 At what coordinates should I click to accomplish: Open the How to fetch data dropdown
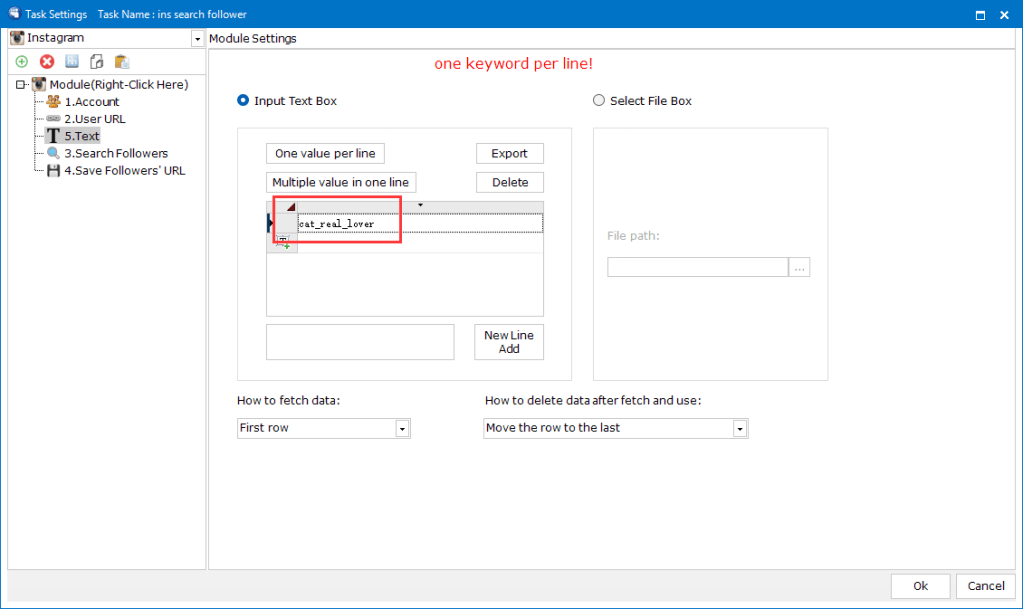pyautogui.click(x=402, y=429)
